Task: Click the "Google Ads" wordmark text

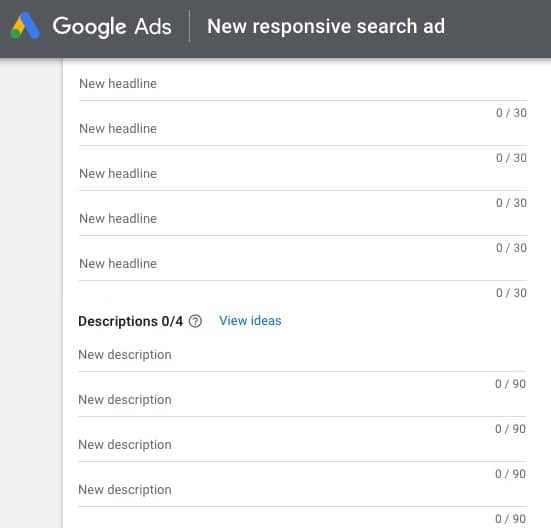Action: [x=112, y=27]
